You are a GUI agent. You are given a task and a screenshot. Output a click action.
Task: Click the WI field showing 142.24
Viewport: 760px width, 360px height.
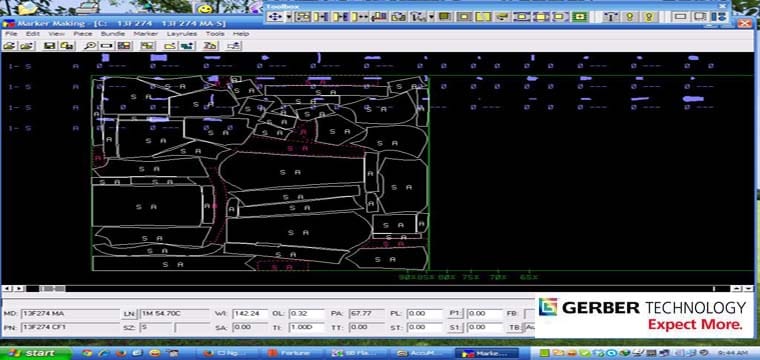tap(250, 313)
